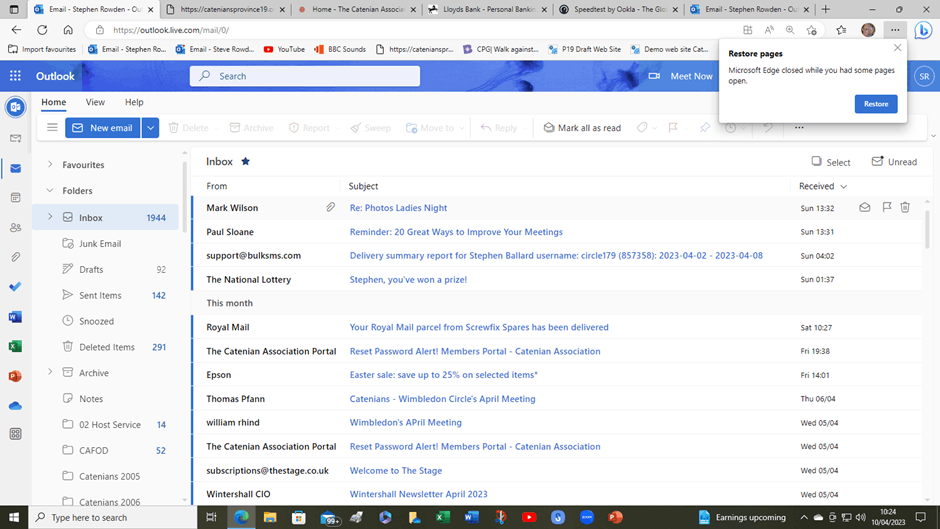Viewport: 940px width, 529px height.
Task: Click the New email button
Action: coord(103,128)
